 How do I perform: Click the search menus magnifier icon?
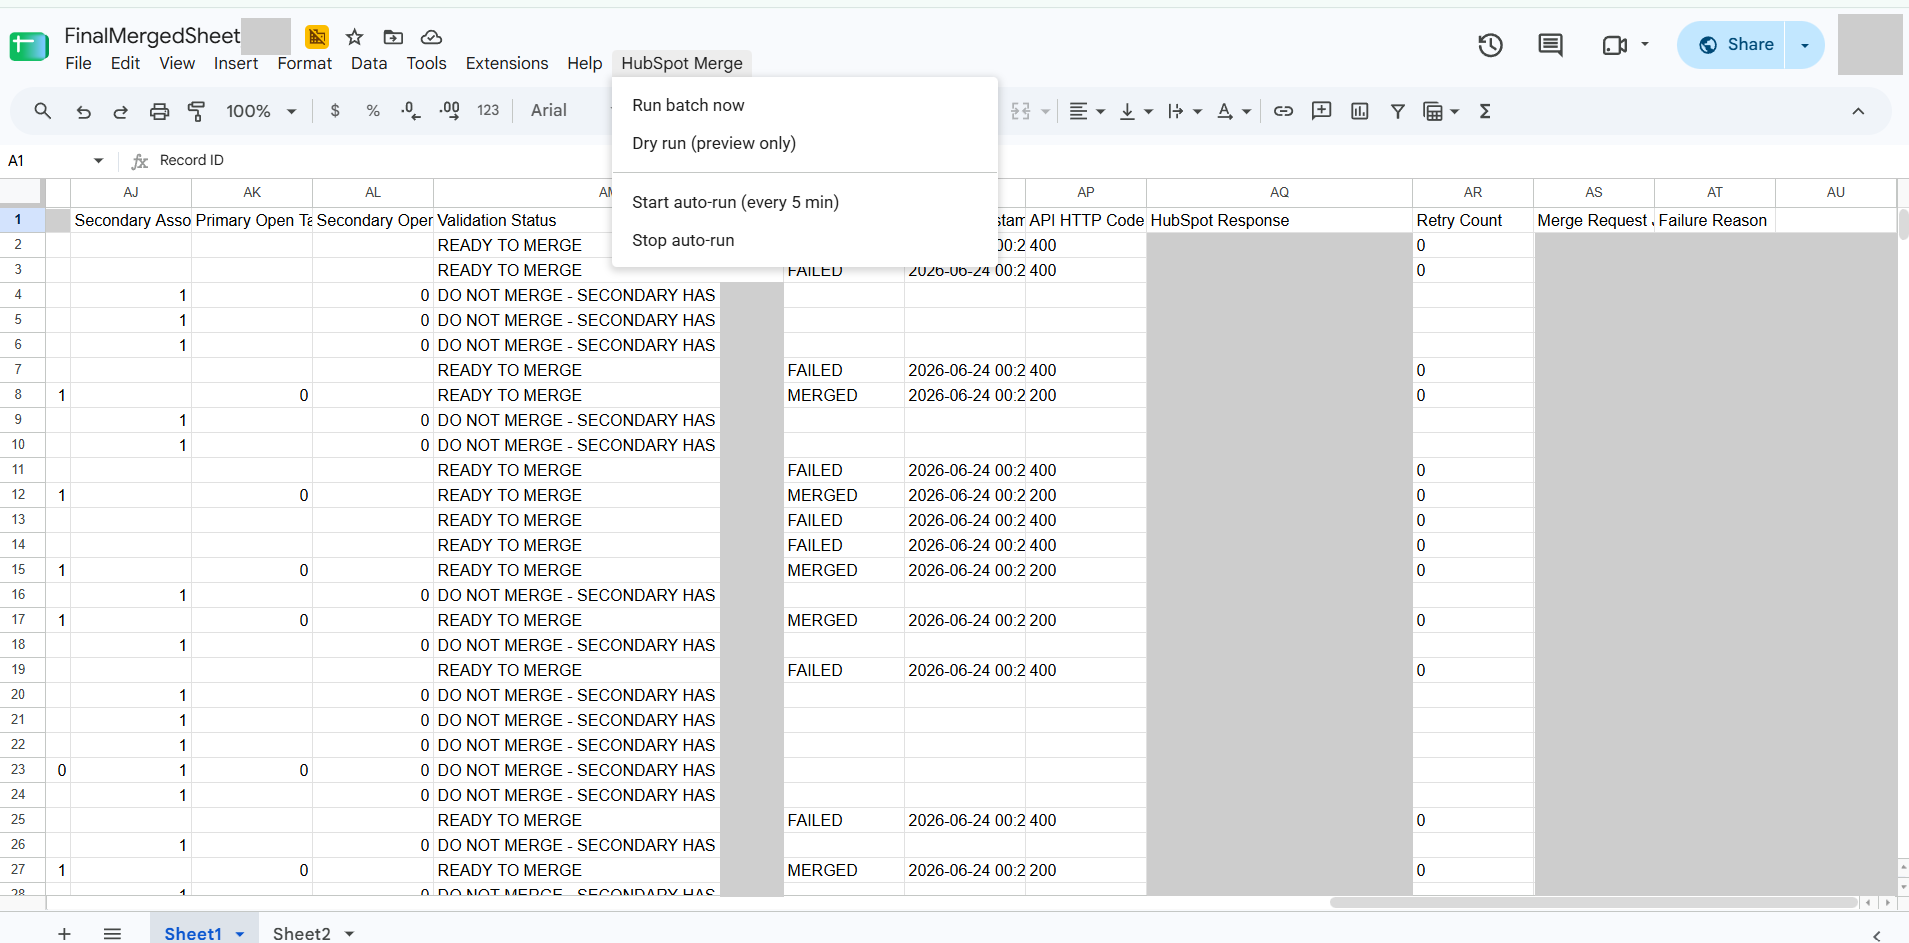point(42,111)
